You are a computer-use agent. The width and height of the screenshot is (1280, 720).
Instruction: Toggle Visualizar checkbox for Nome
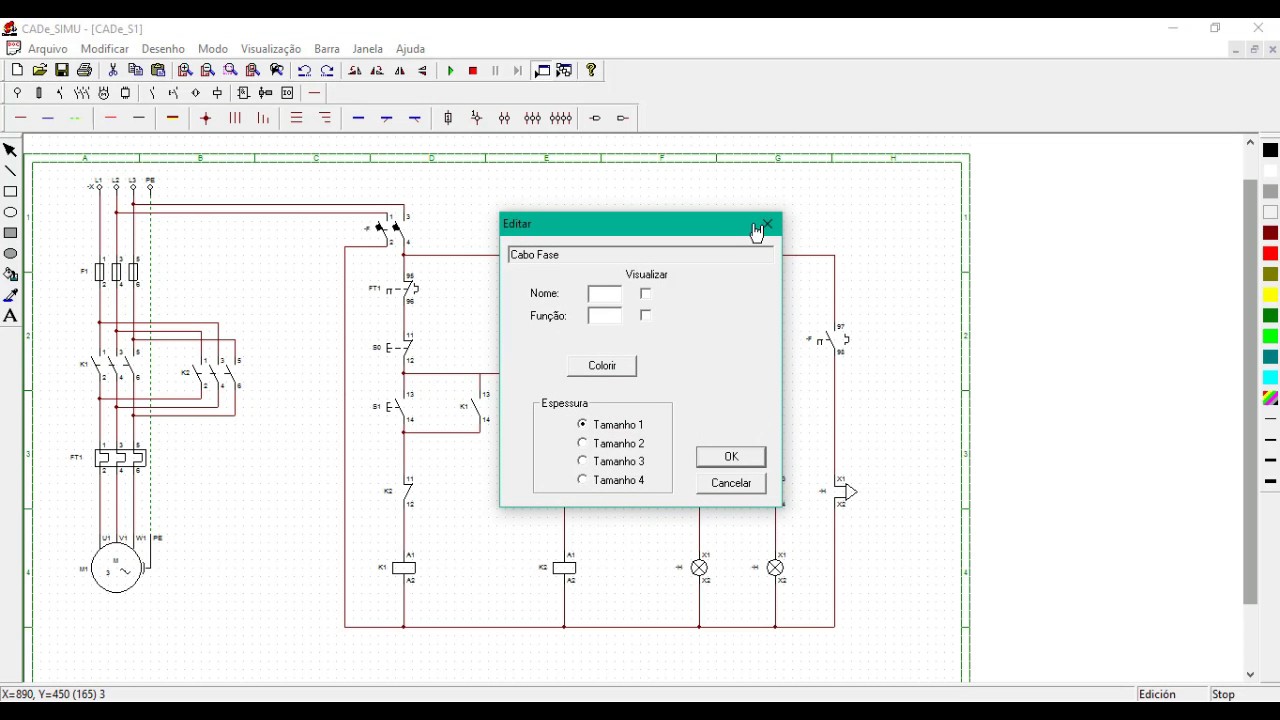click(x=646, y=293)
